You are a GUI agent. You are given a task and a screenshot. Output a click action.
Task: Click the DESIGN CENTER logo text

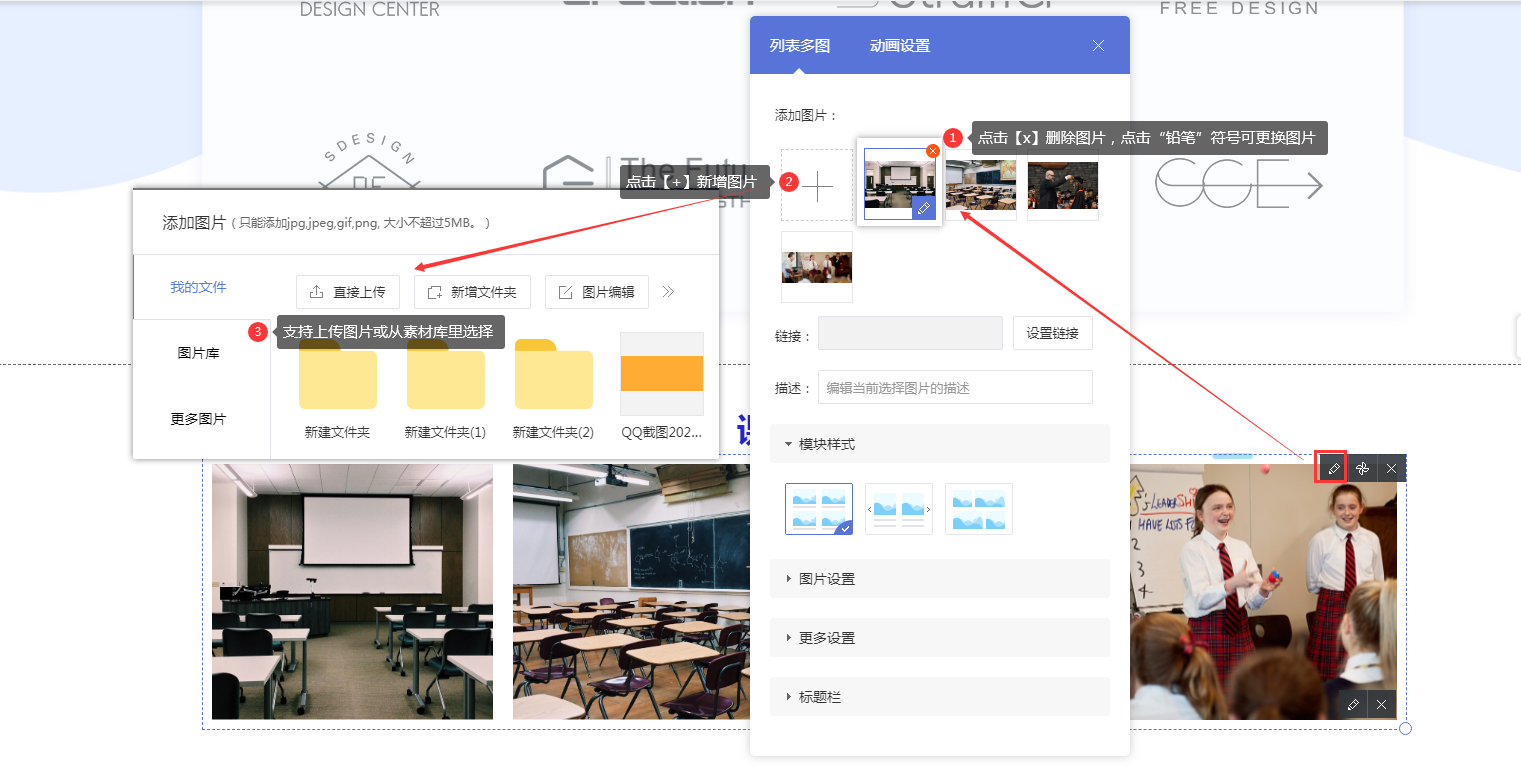tap(370, 9)
